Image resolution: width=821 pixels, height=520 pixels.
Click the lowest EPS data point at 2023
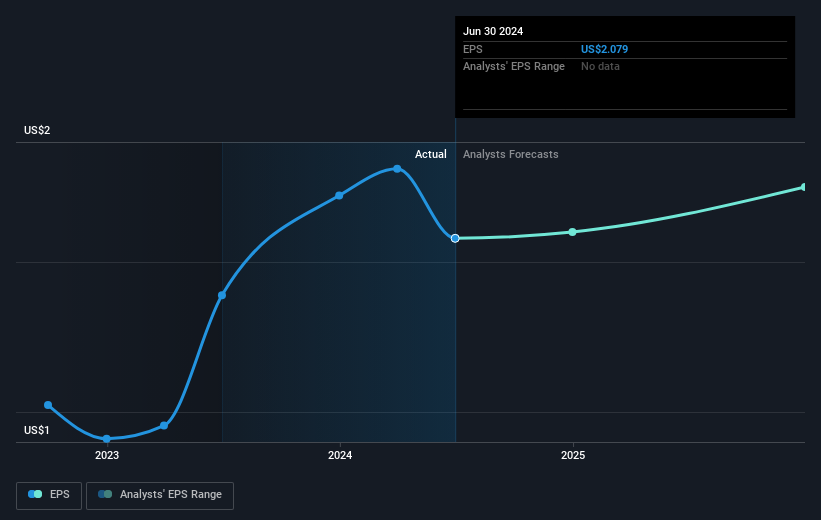click(106, 439)
